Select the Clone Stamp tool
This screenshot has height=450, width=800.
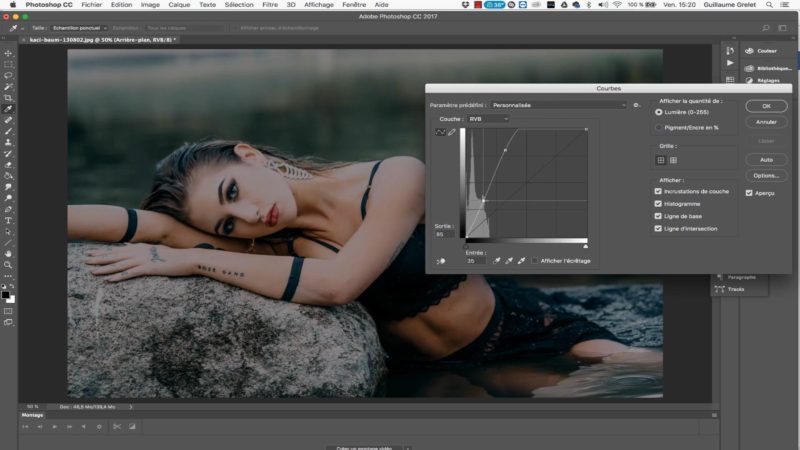tap(8, 142)
